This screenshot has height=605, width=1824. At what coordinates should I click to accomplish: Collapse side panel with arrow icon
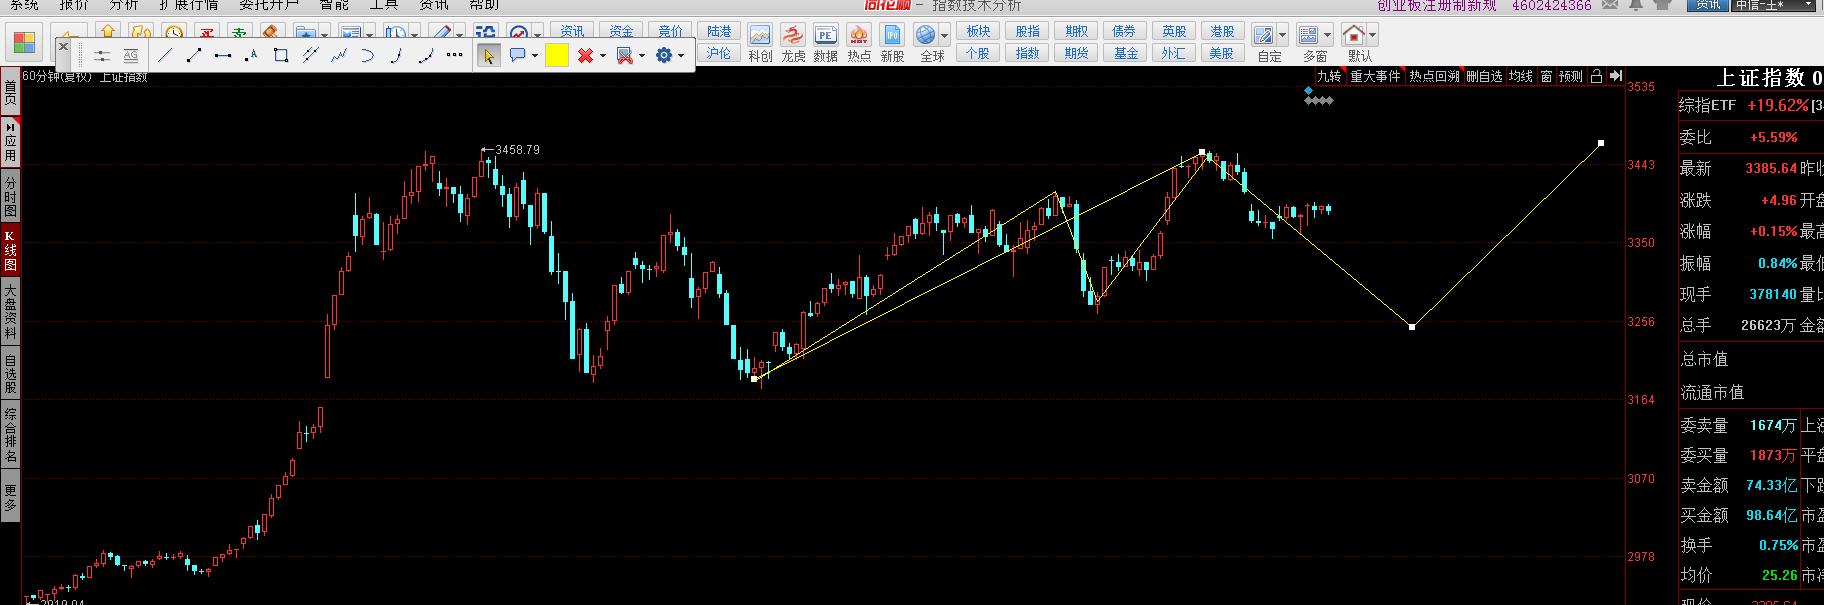click(1616, 76)
